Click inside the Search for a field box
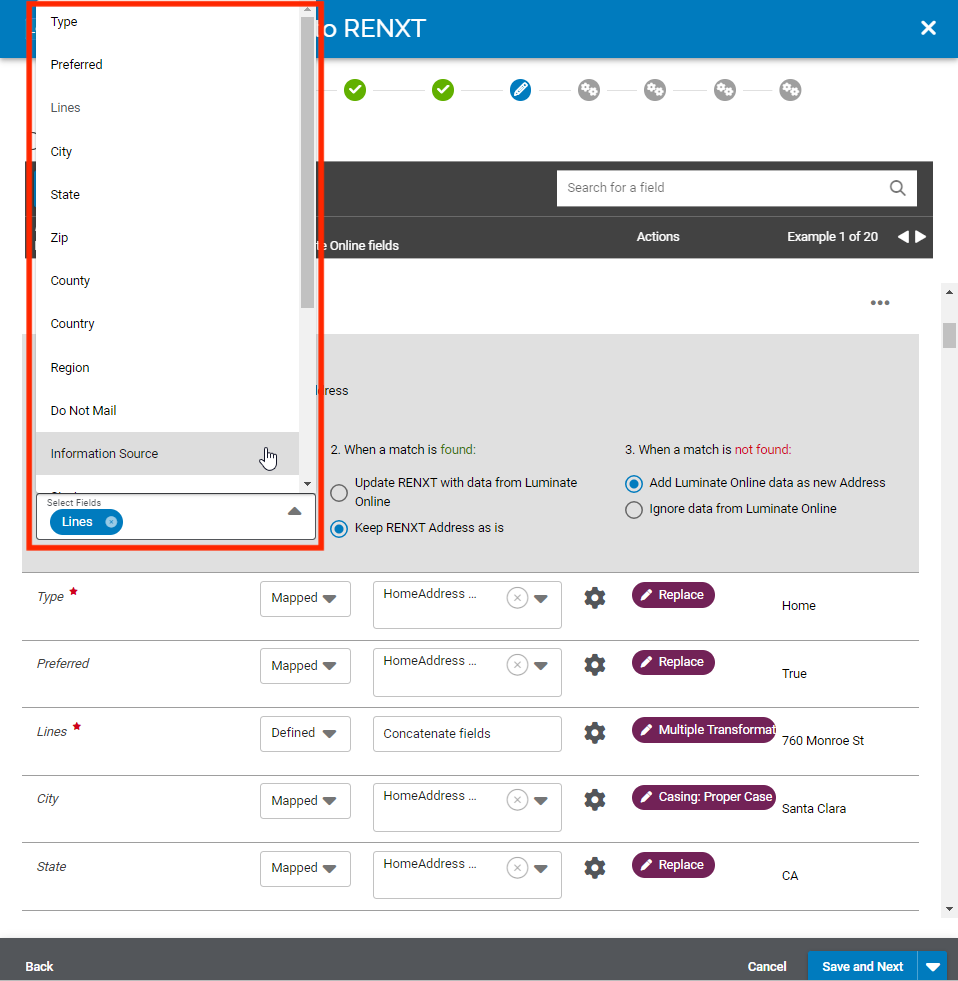958x981 pixels. point(700,188)
